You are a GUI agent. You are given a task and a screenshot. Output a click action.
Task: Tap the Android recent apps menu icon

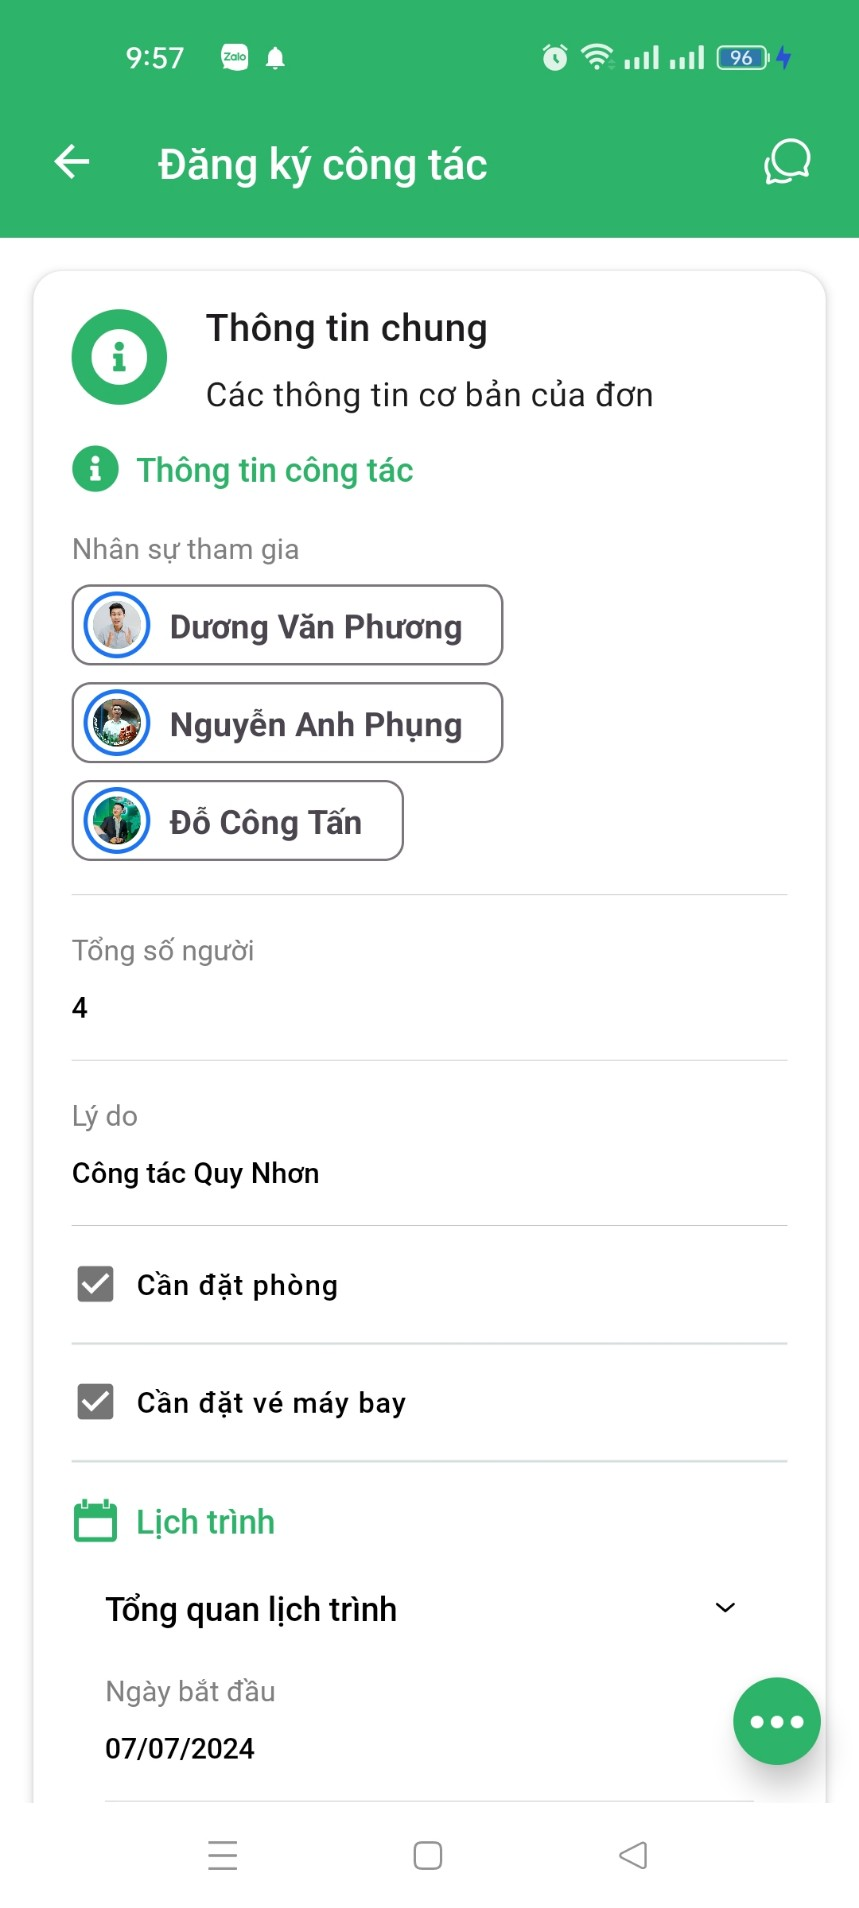click(223, 1855)
